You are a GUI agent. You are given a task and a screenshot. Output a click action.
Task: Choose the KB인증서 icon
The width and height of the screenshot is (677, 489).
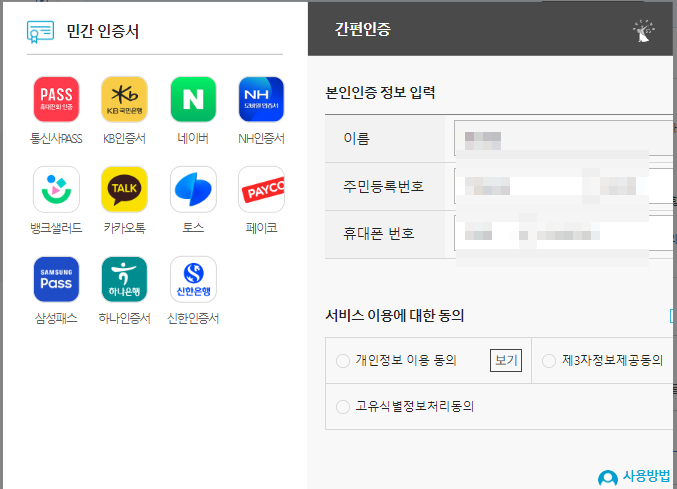(x=124, y=99)
